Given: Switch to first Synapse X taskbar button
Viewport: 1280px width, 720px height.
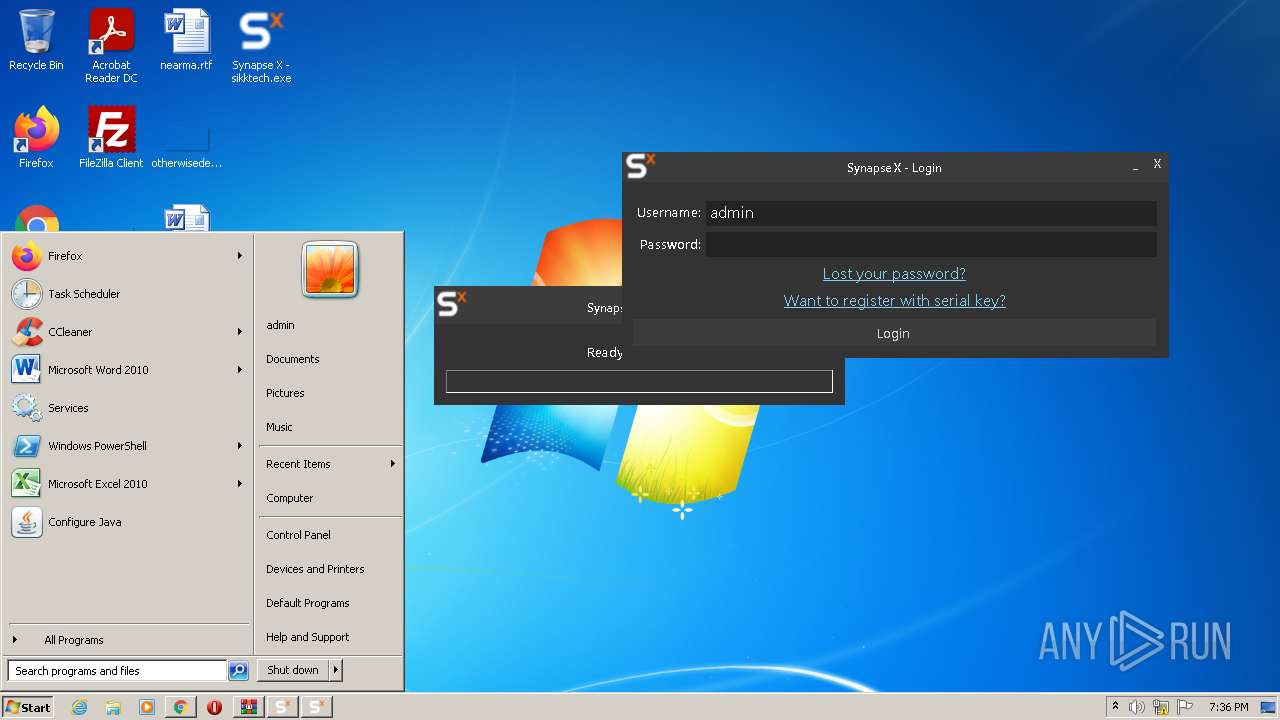Looking at the screenshot, I should [x=282, y=707].
